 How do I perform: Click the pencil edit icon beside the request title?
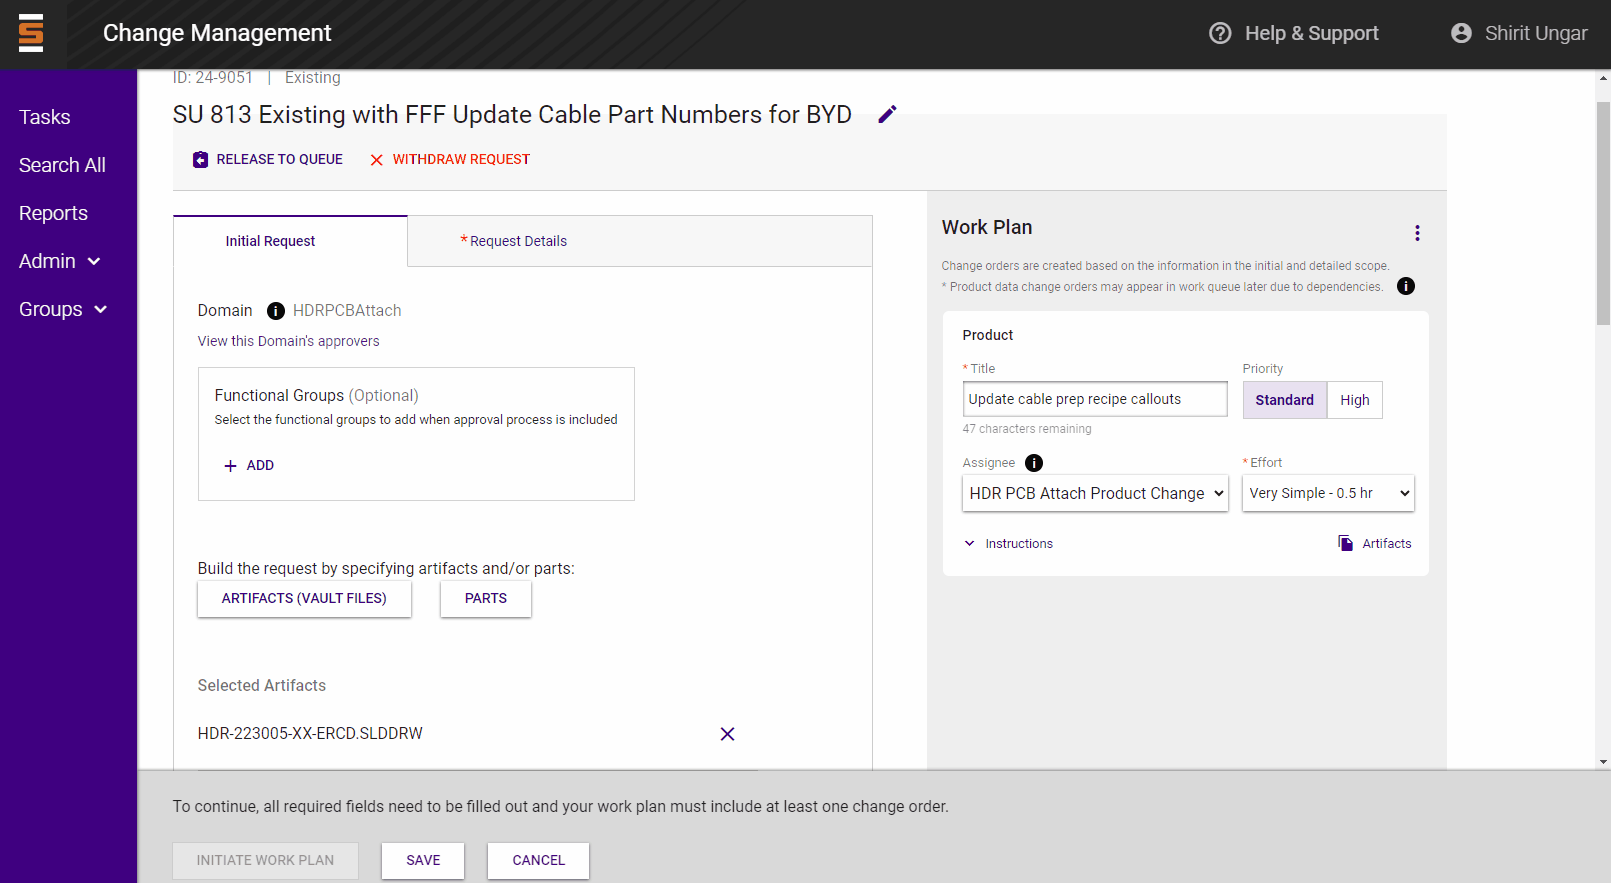(x=887, y=115)
